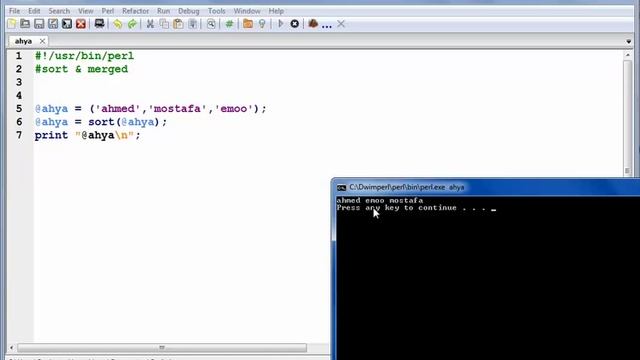Click the computer monitor toolbar icon
The image size is (640, 360).
tap(99, 24)
